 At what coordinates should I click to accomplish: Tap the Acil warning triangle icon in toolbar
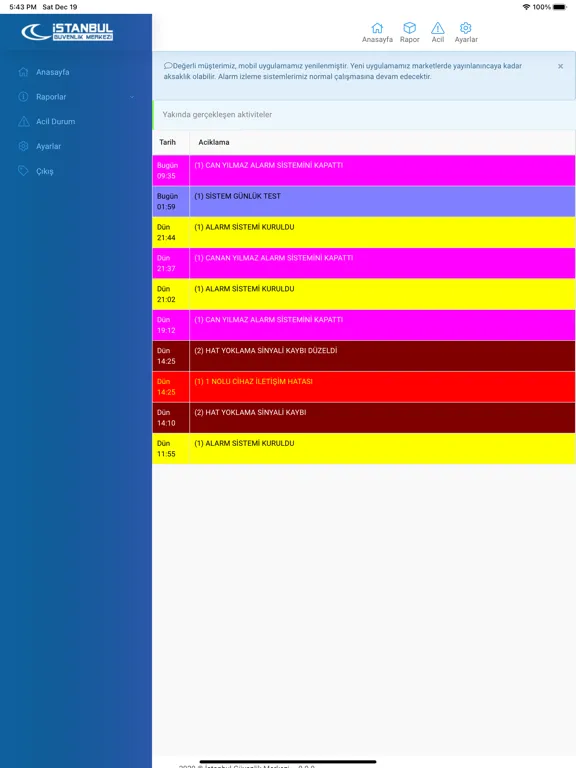pyautogui.click(x=438, y=28)
